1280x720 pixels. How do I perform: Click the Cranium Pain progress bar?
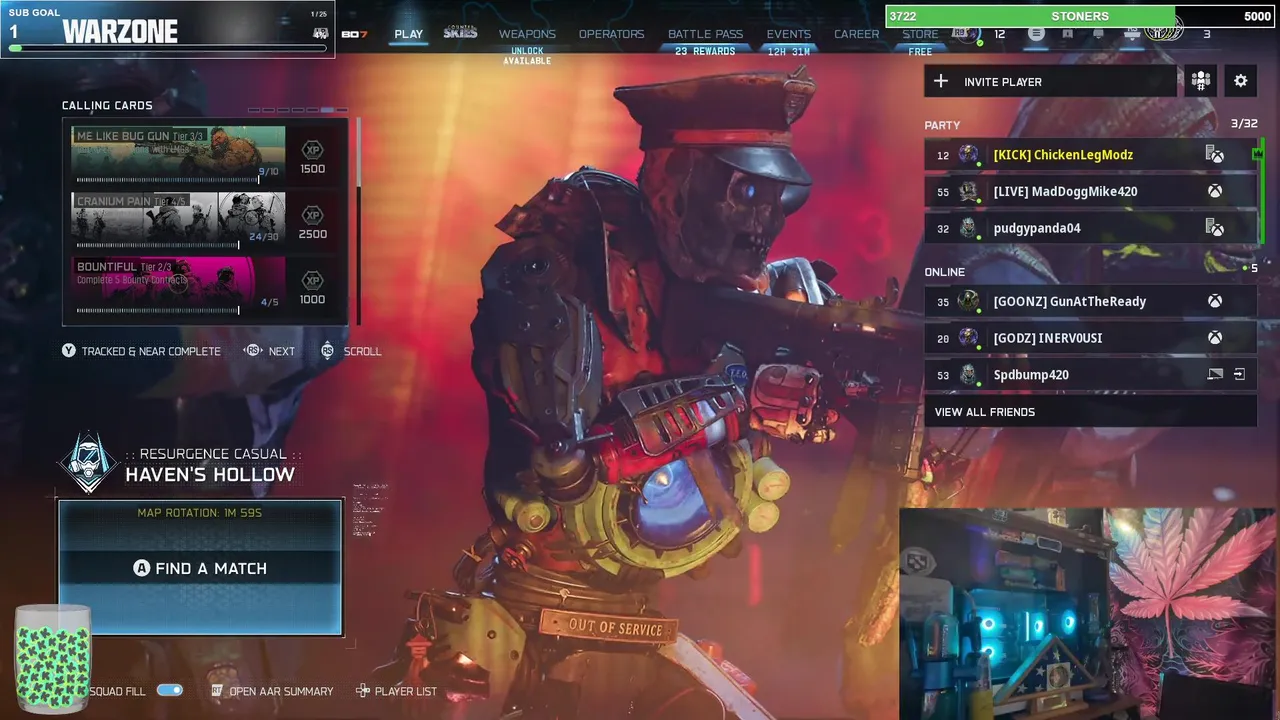[x=158, y=245]
